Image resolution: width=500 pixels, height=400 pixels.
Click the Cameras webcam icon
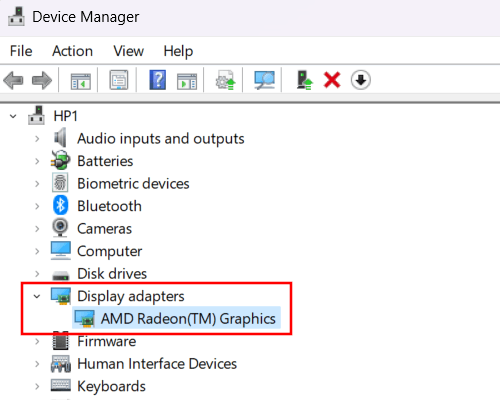point(60,228)
